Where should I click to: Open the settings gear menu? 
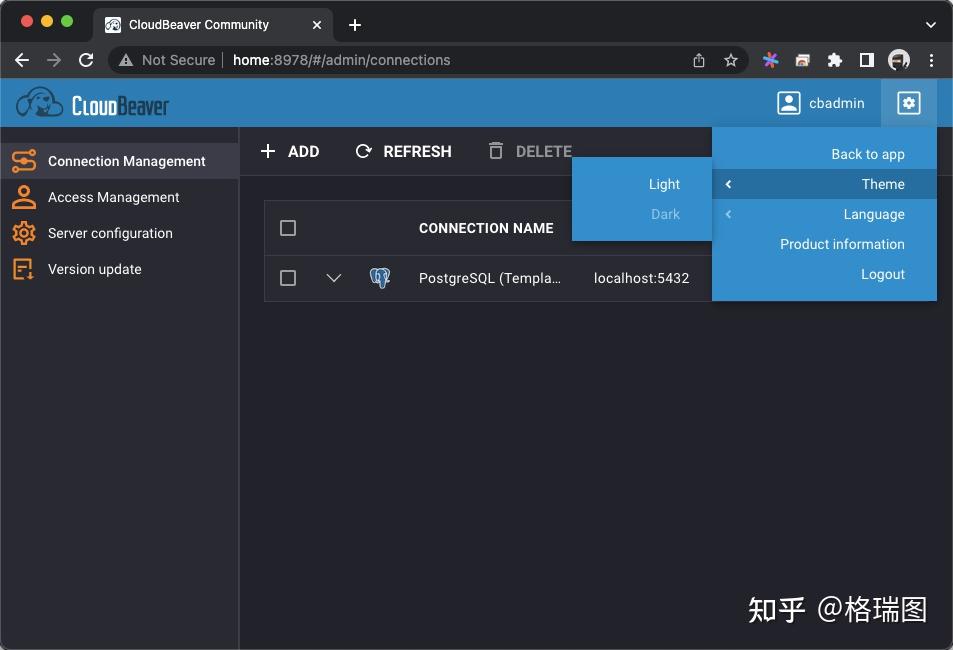coord(909,103)
